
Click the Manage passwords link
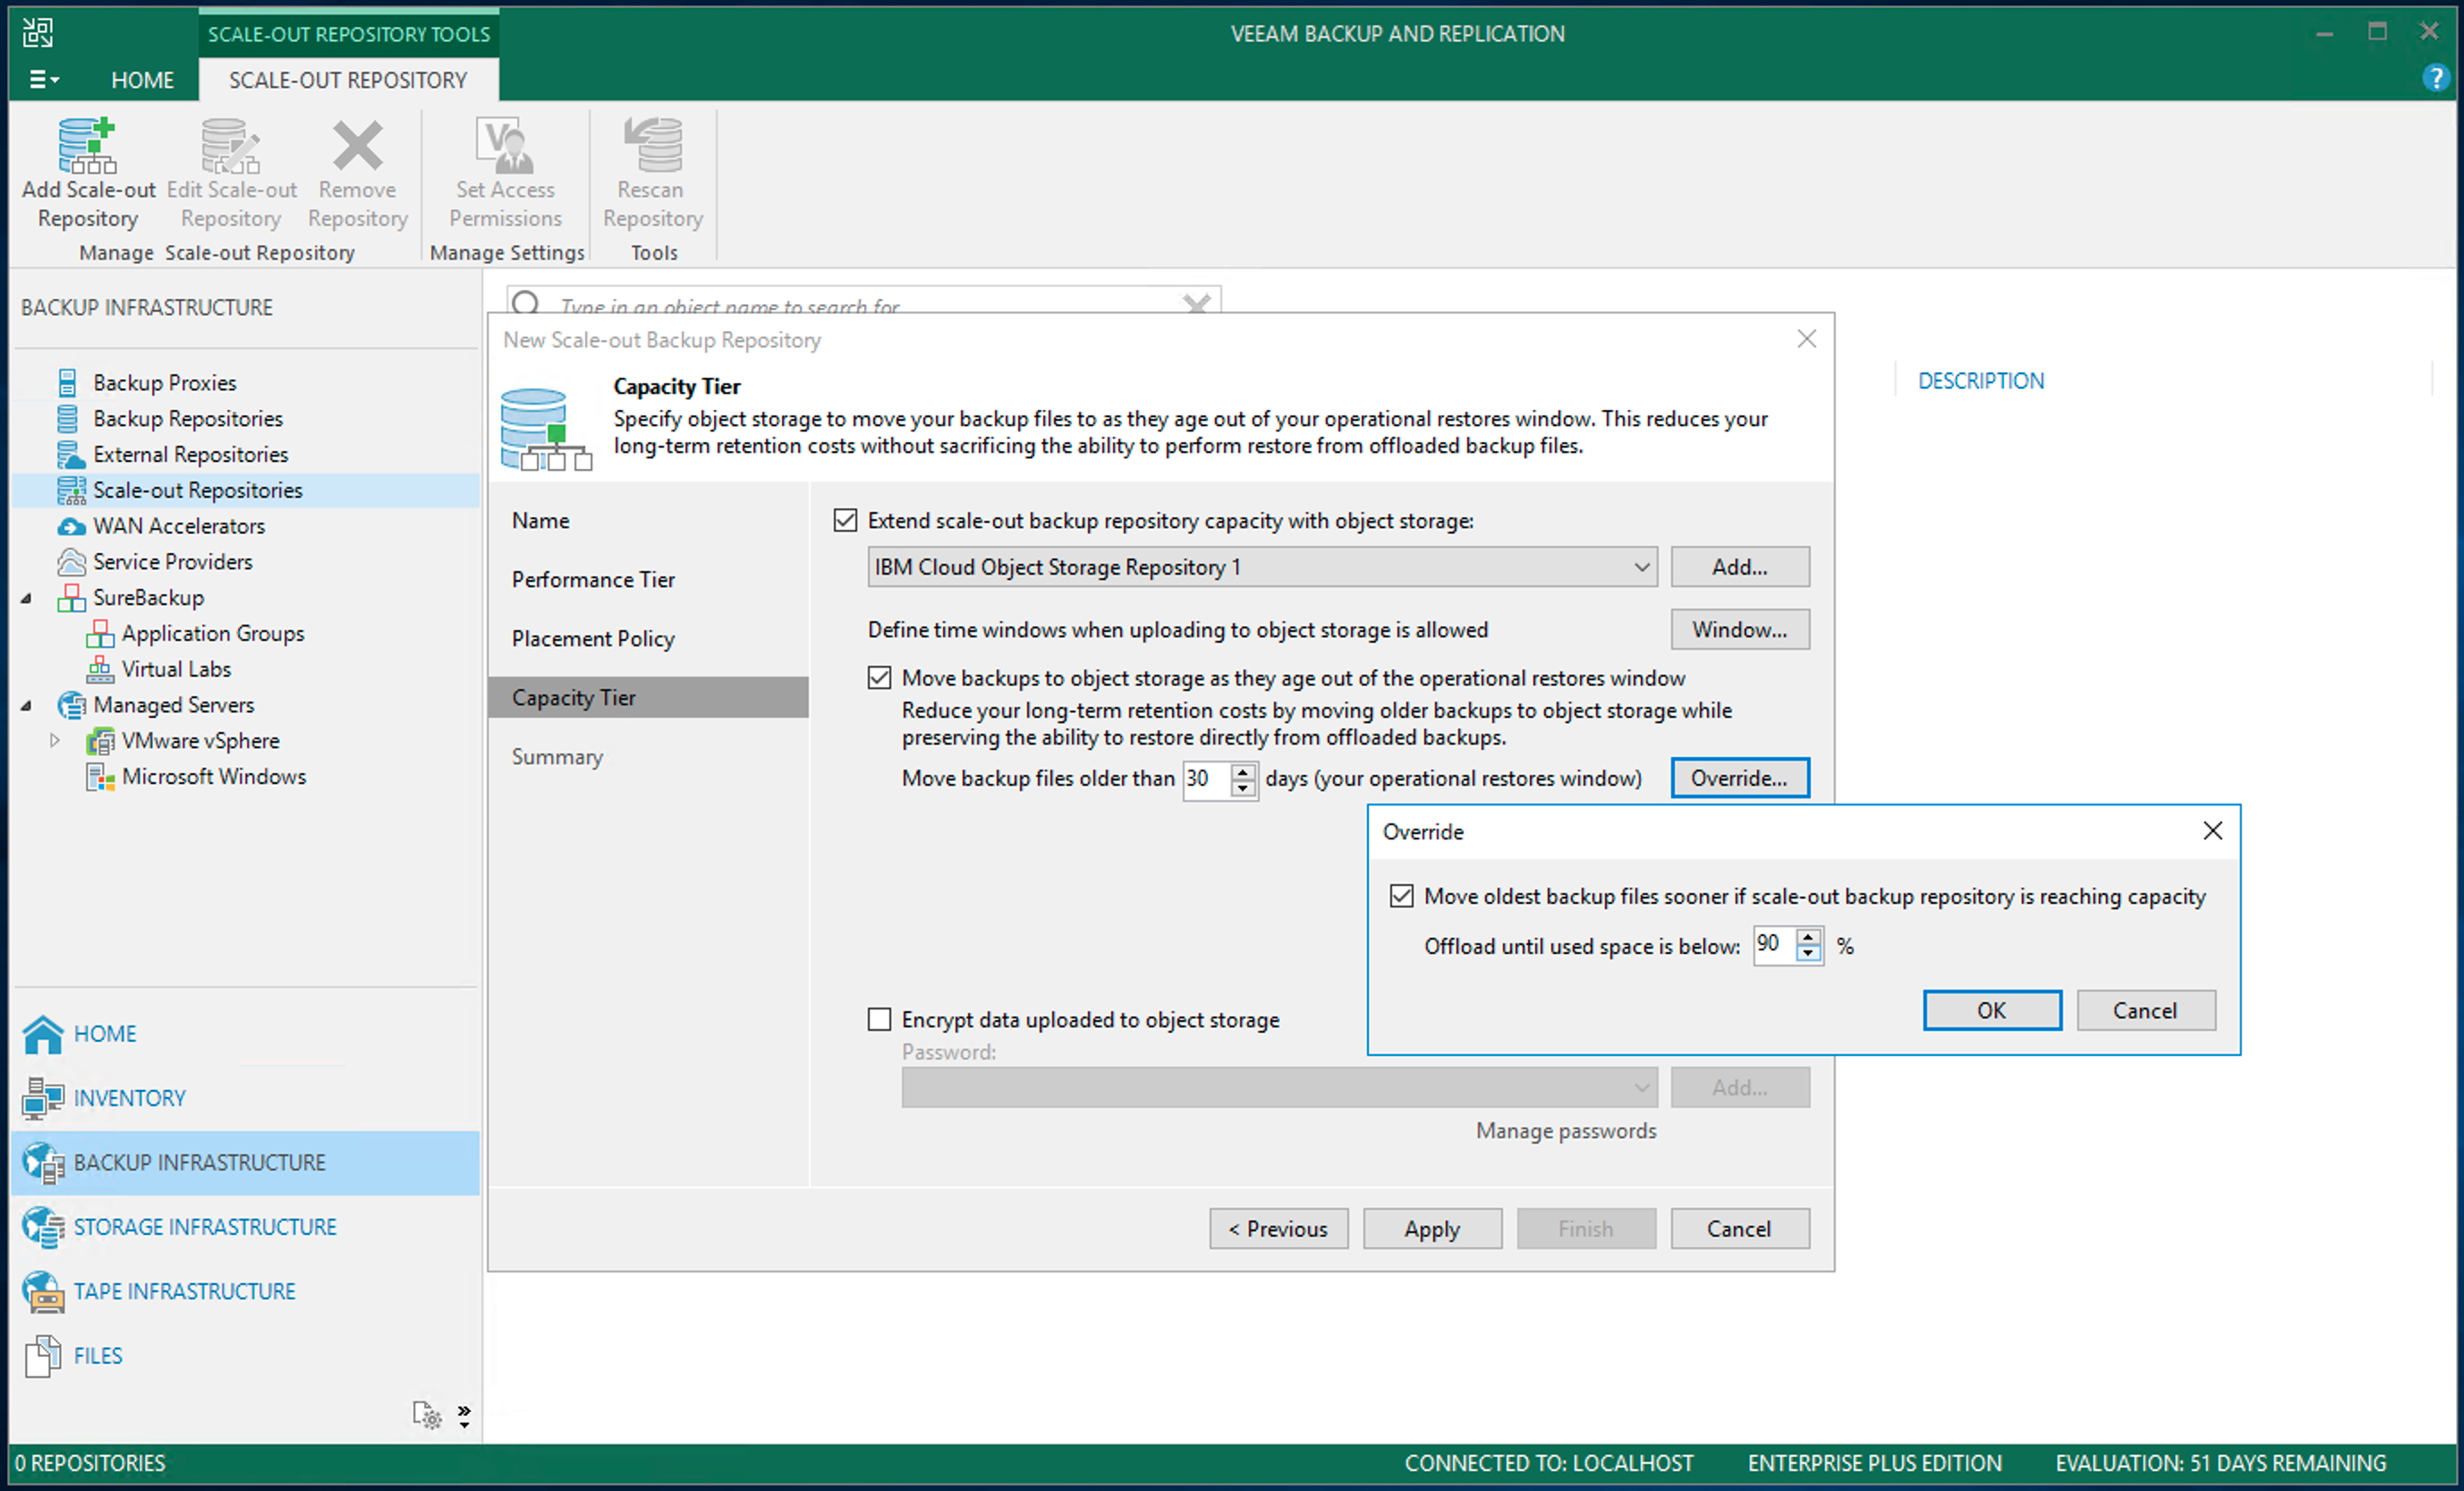pos(1565,1131)
